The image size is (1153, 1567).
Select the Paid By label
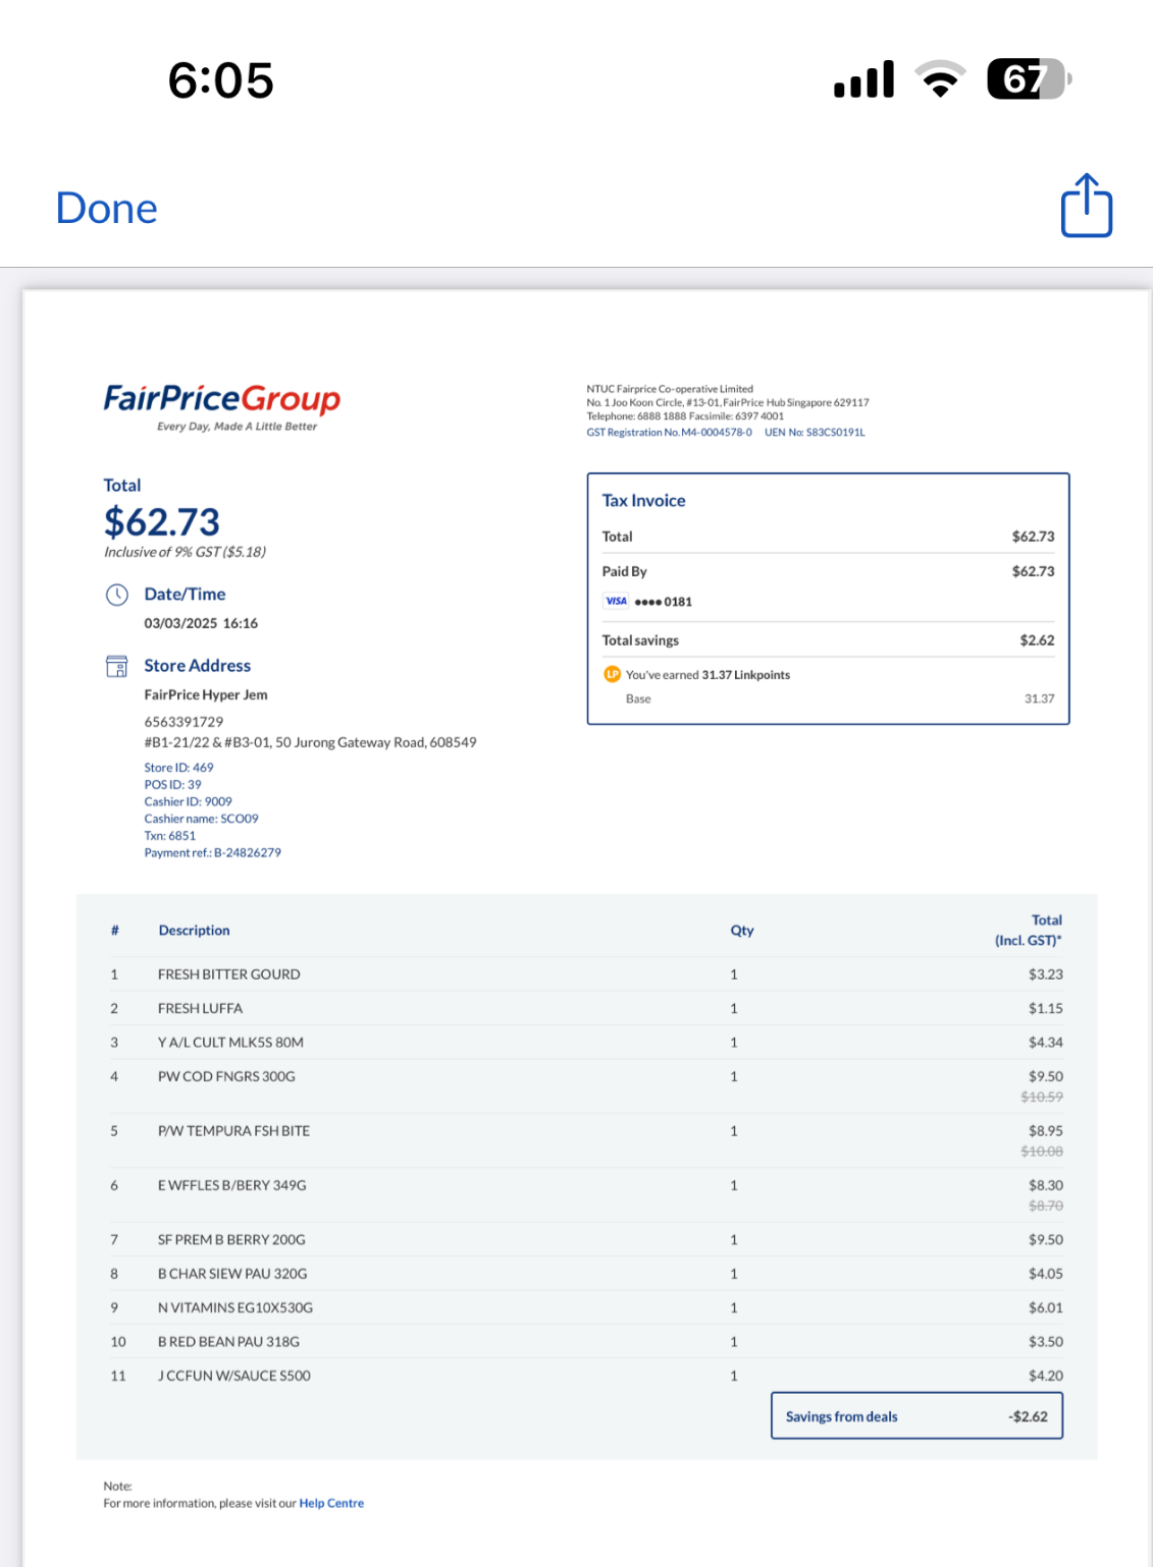pos(624,571)
